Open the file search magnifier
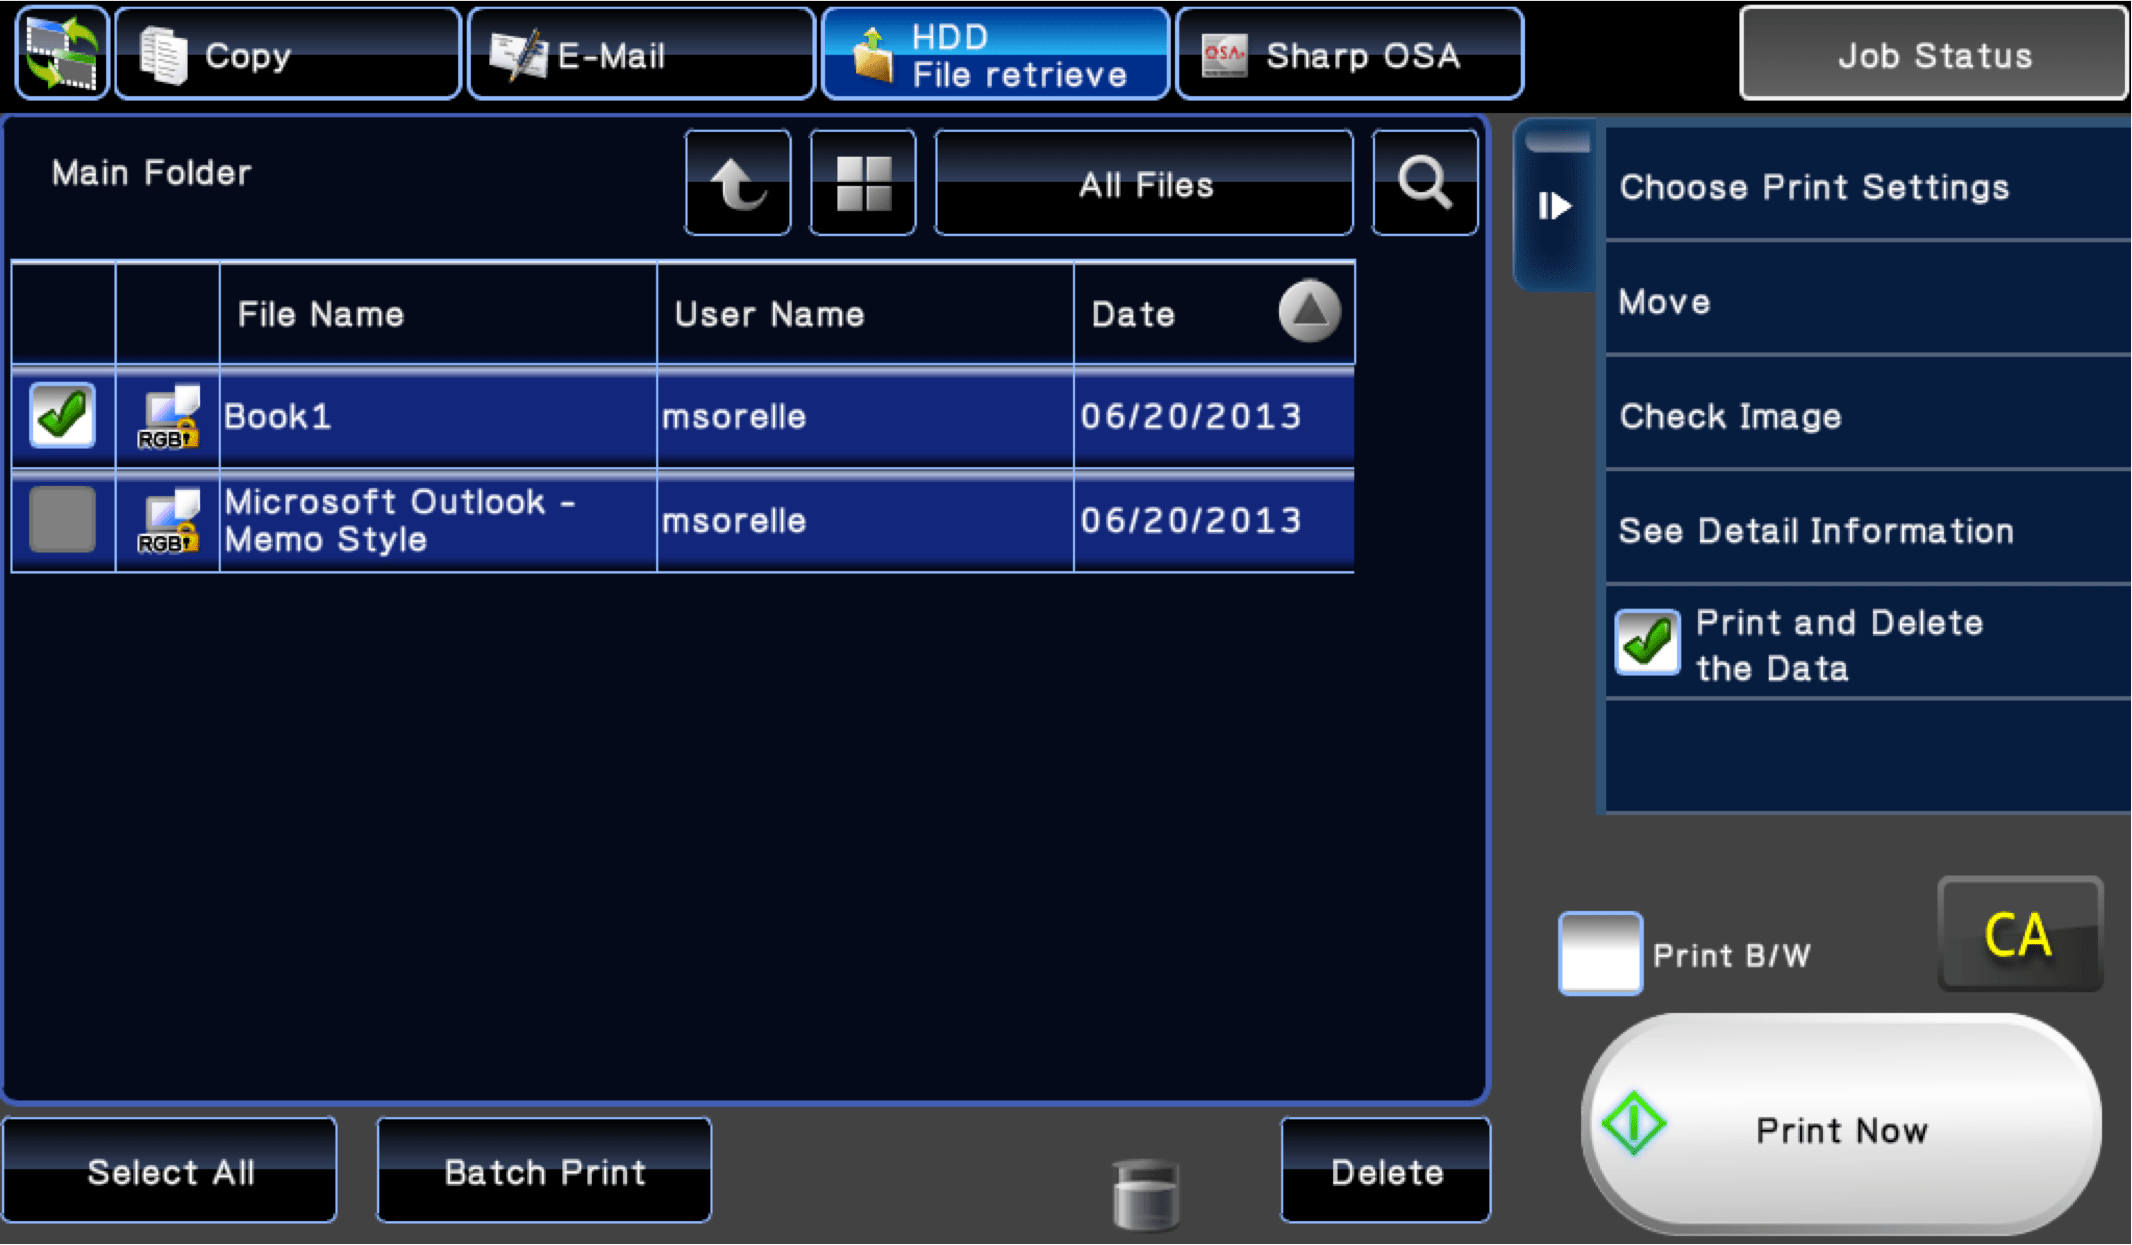 1424,182
